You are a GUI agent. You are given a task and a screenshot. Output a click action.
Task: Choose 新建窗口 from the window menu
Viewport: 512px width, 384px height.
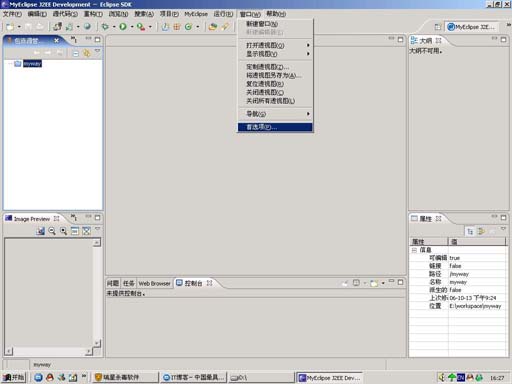(275, 24)
